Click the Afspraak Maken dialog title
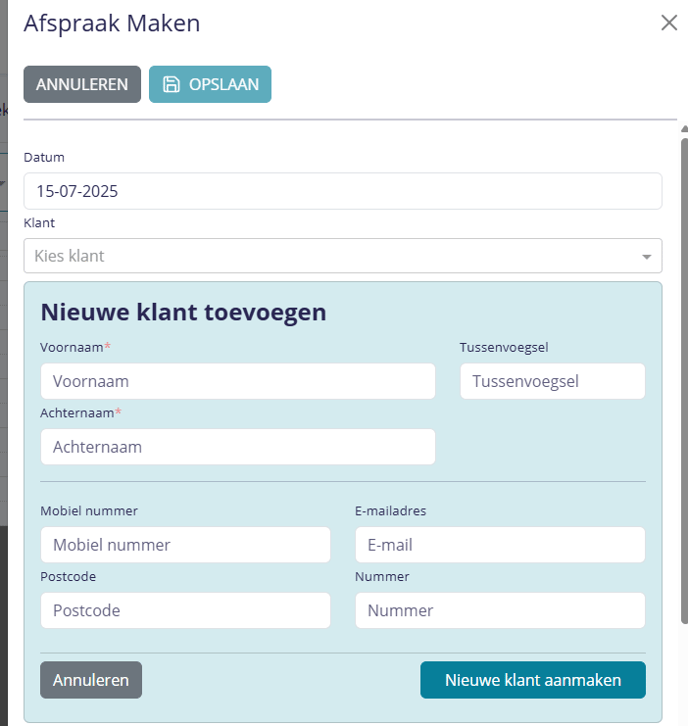Viewport: 688px width, 726px height. [x=112, y=23]
